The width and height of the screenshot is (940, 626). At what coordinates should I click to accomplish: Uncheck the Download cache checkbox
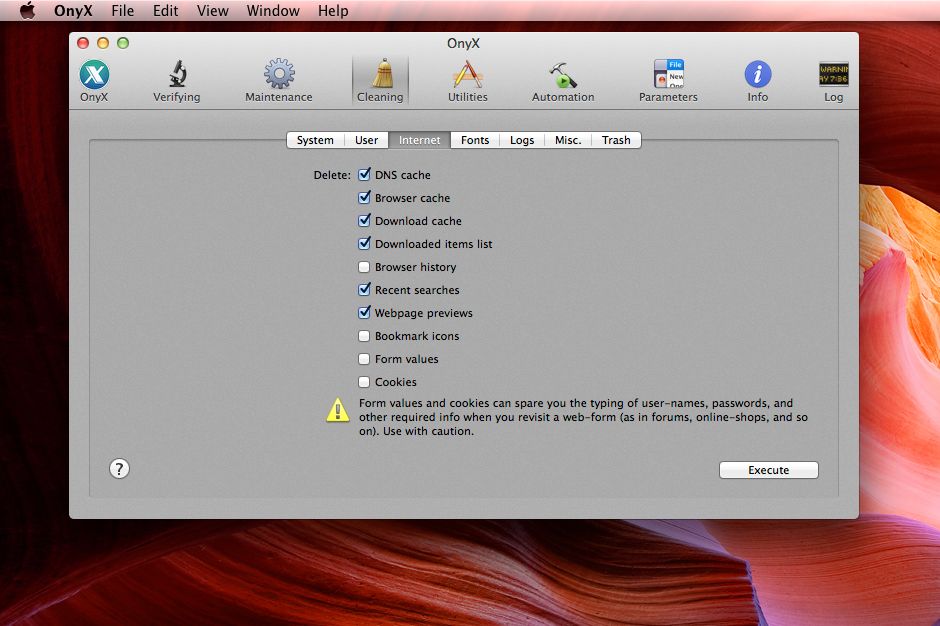pyautogui.click(x=364, y=221)
